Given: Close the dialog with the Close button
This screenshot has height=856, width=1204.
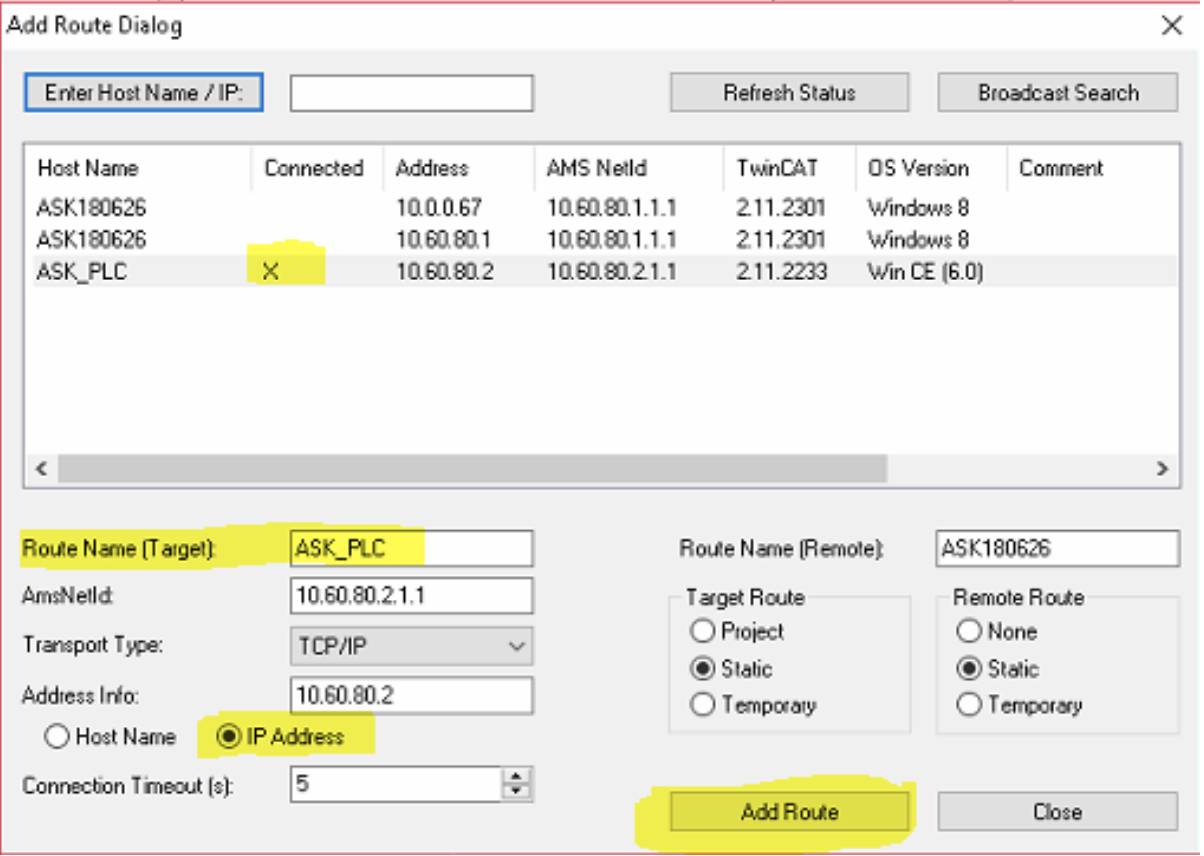Looking at the screenshot, I should (x=1057, y=812).
